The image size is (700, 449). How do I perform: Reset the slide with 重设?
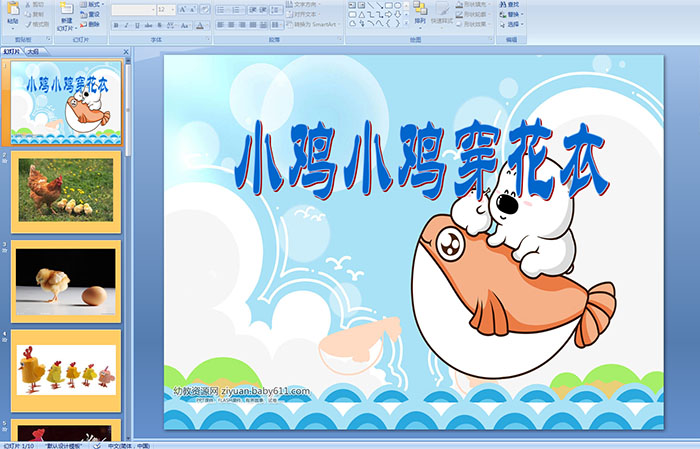[90, 14]
